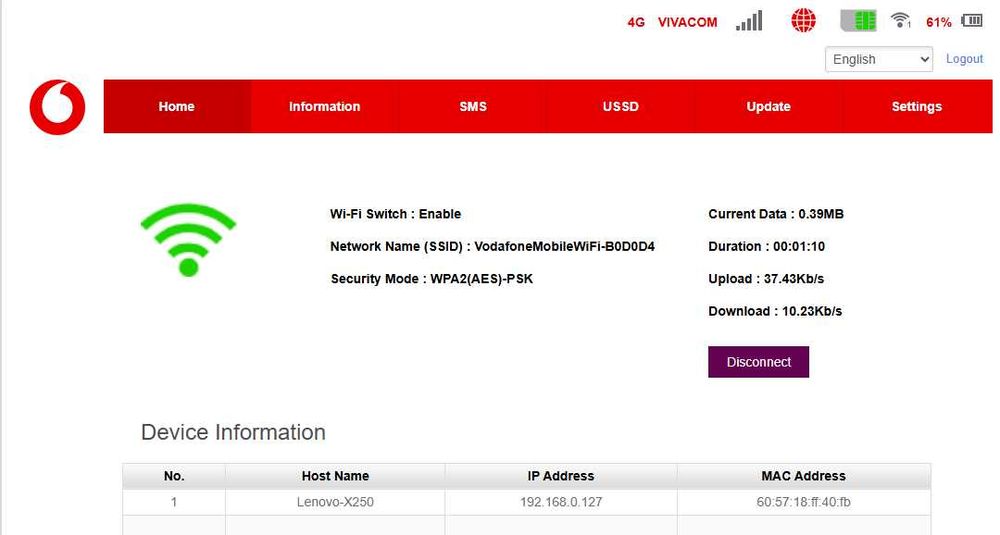Open the English language dropdown

click(x=878, y=59)
